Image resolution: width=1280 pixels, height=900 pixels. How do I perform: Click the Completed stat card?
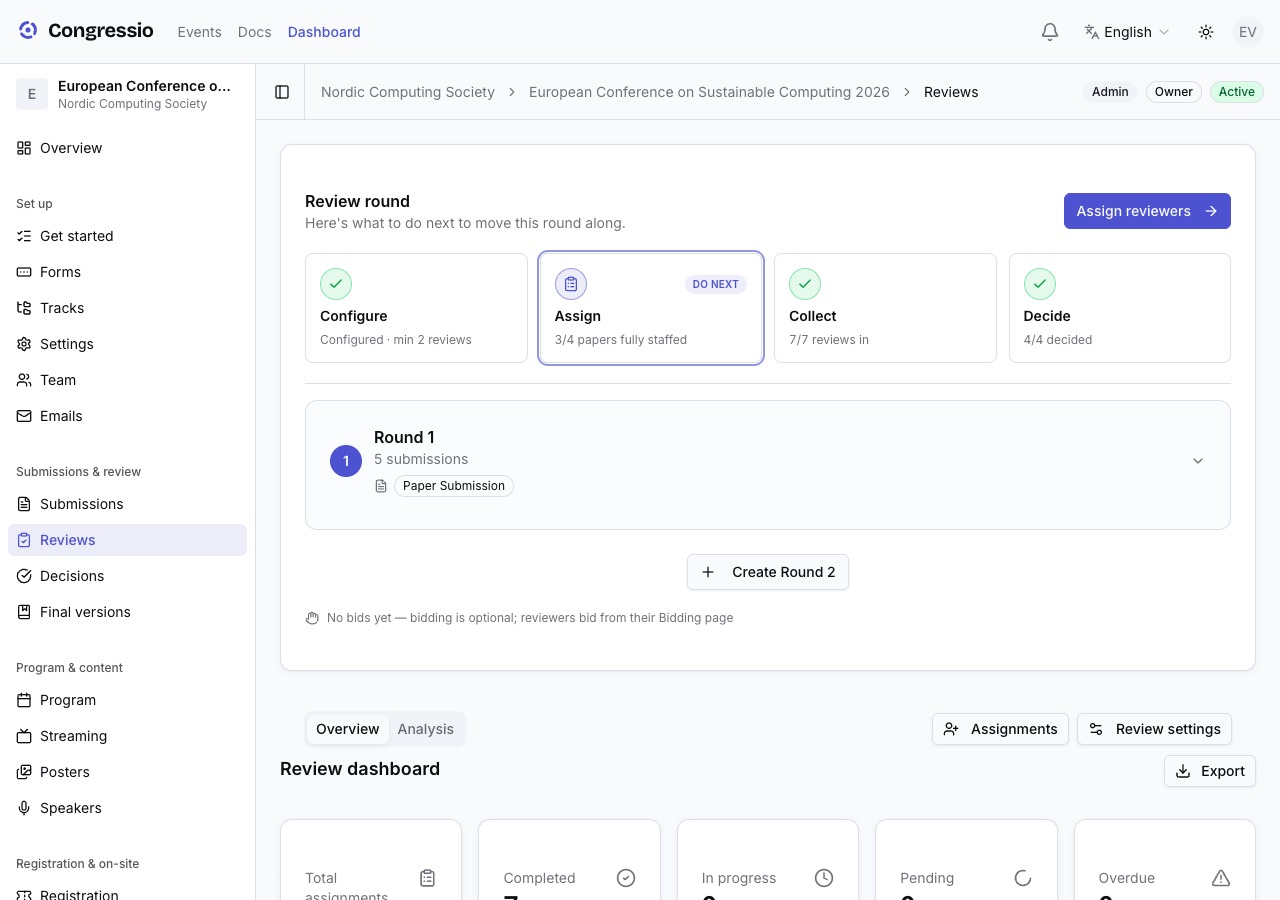click(x=569, y=860)
